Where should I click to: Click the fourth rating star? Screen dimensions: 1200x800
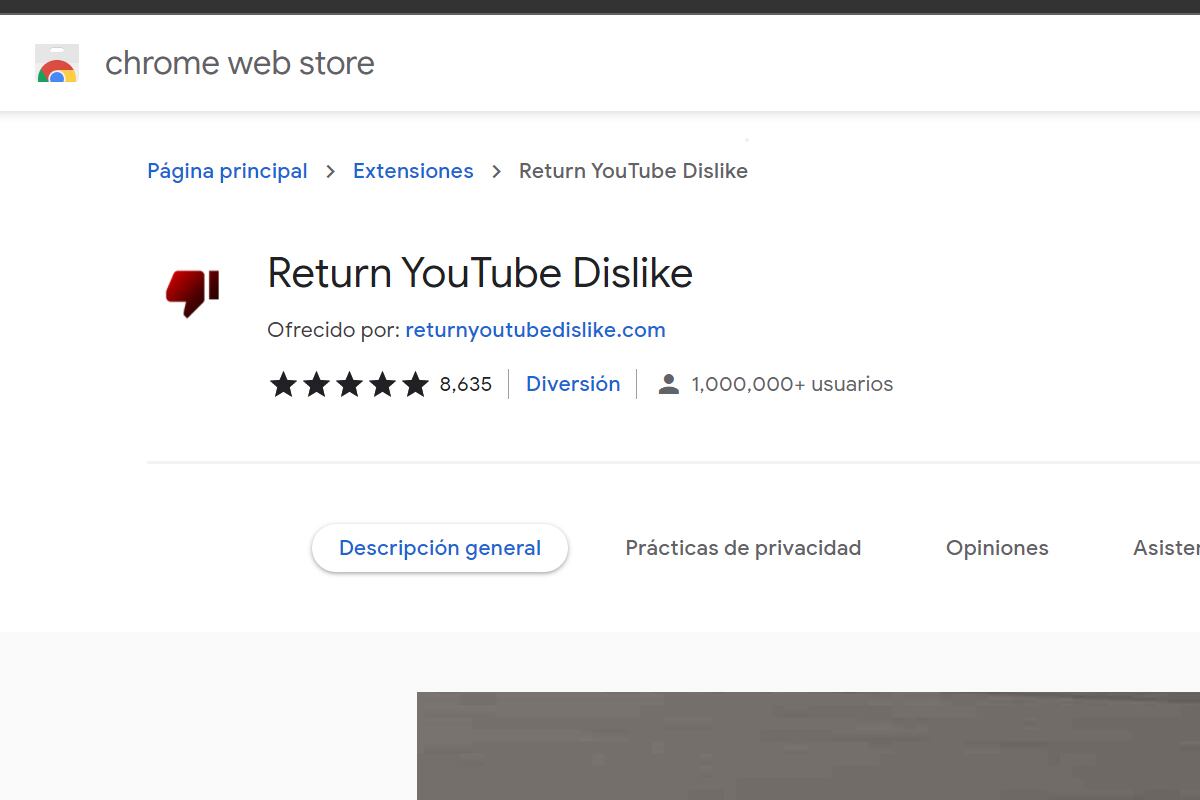(383, 383)
